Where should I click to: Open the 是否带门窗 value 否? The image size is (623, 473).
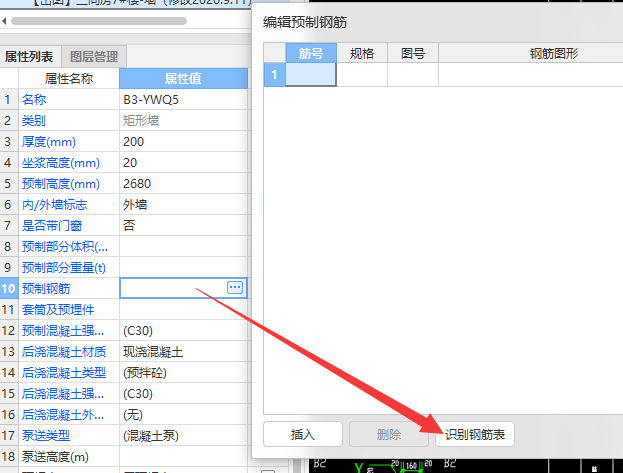(182, 225)
